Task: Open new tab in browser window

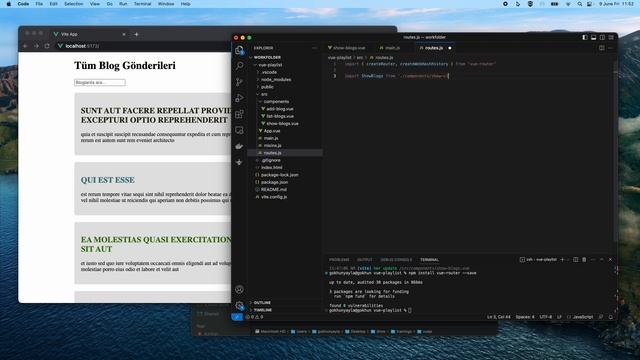Action: pos(136,34)
